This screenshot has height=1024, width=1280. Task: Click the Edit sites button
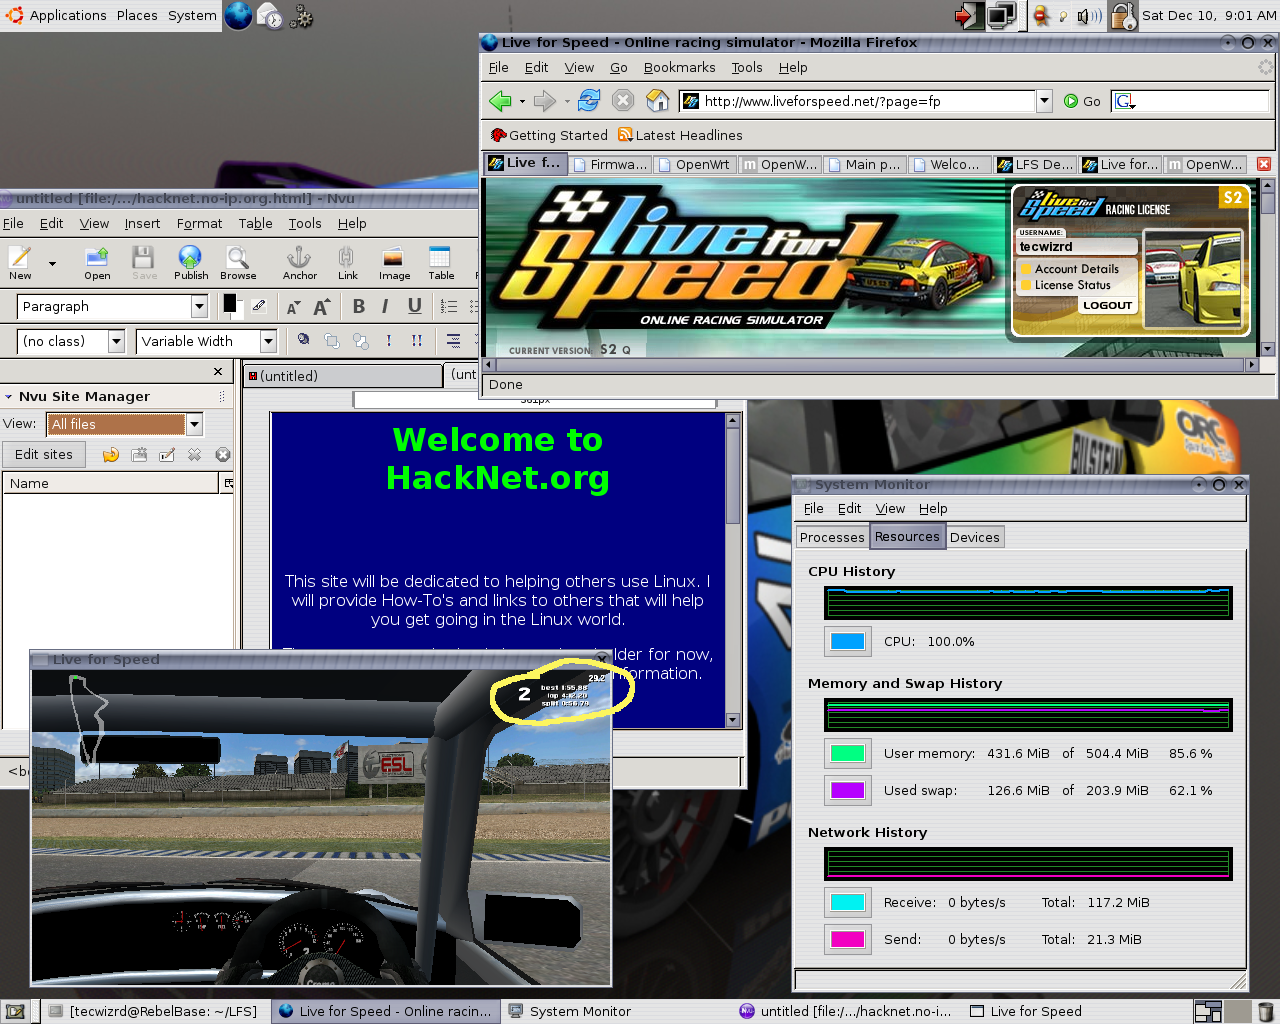point(44,454)
